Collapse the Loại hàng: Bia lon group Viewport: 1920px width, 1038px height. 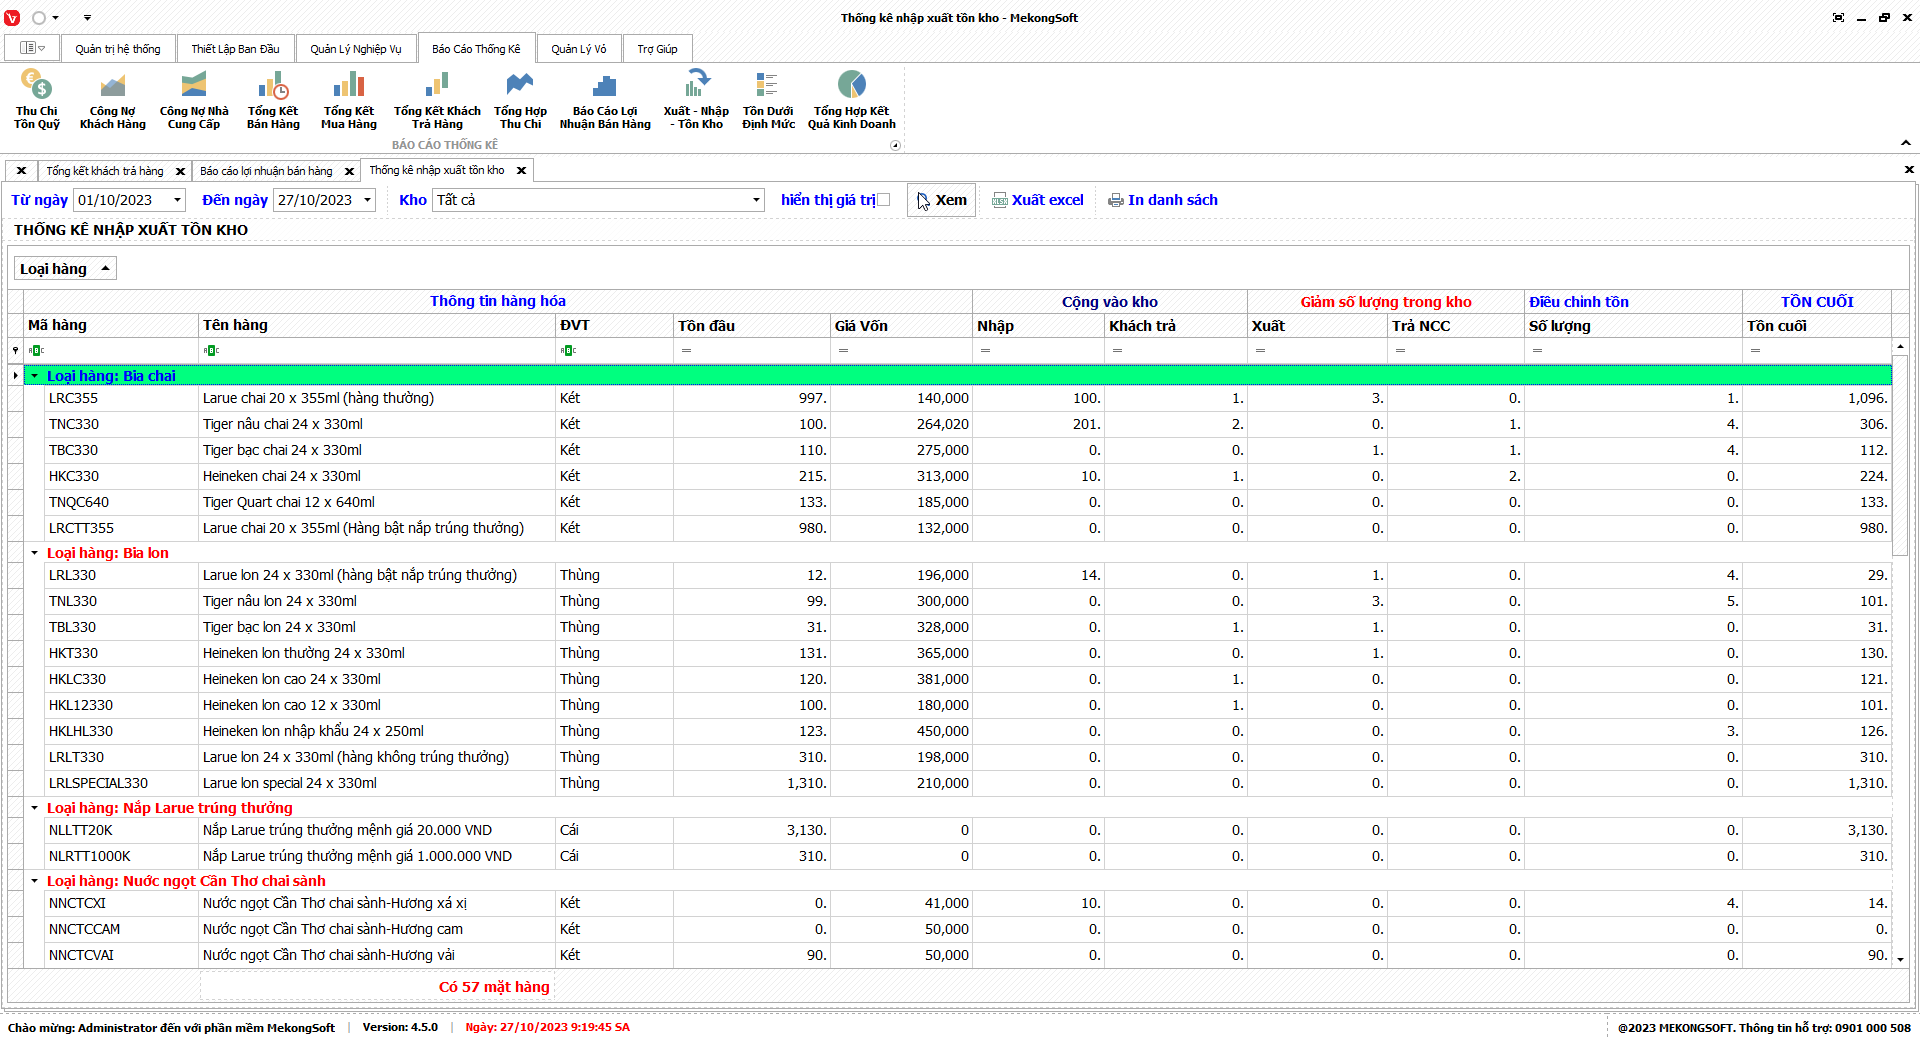(x=34, y=553)
